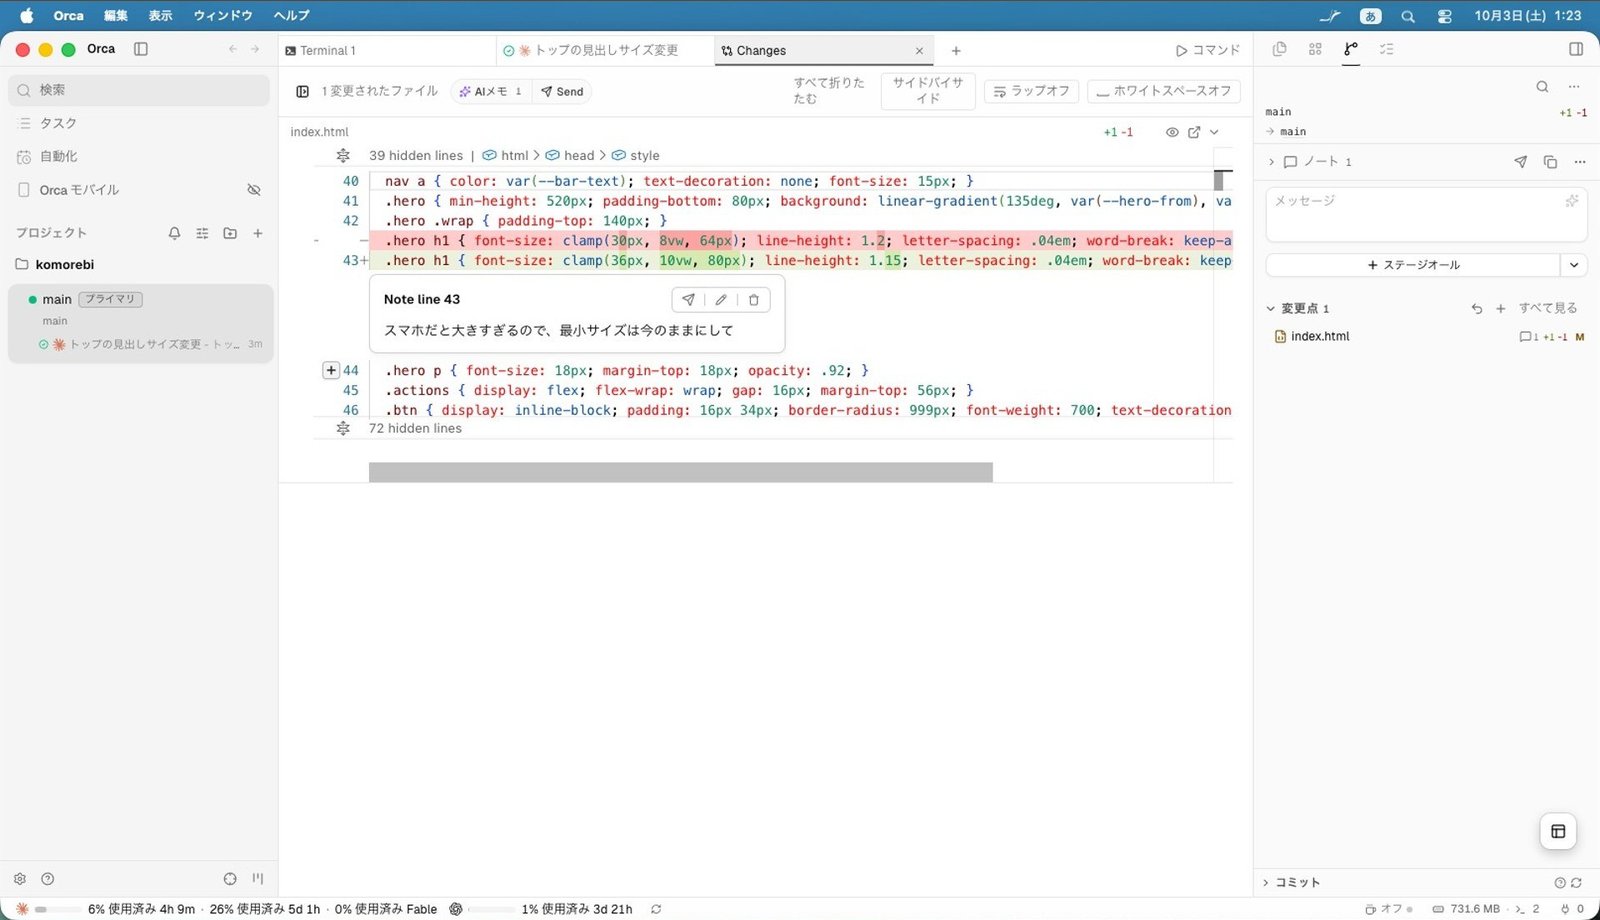
Task: Switch to トップの見出しサイズ変更 tab
Action: [x=605, y=50]
